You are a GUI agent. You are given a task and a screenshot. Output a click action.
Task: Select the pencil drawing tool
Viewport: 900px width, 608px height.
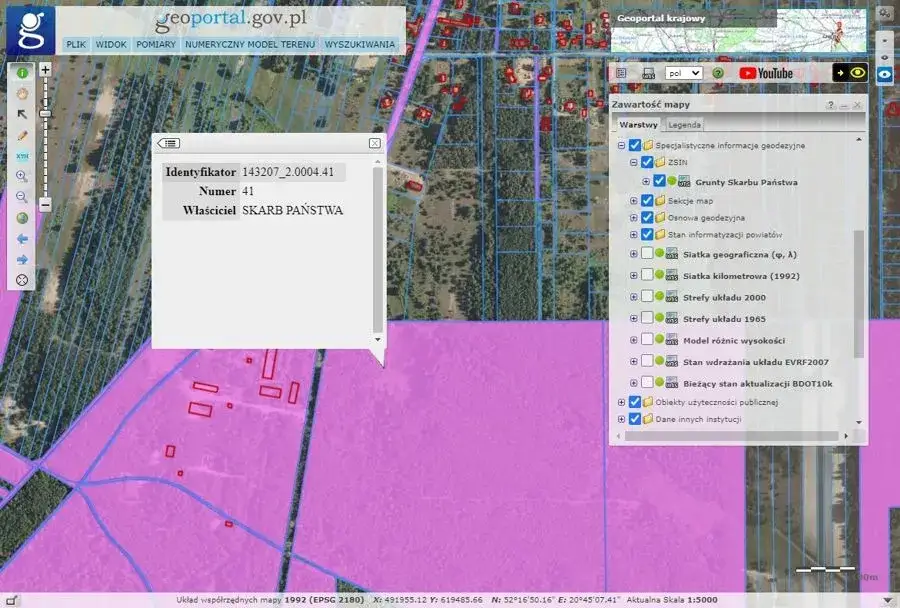pyautogui.click(x=22, y=135)
